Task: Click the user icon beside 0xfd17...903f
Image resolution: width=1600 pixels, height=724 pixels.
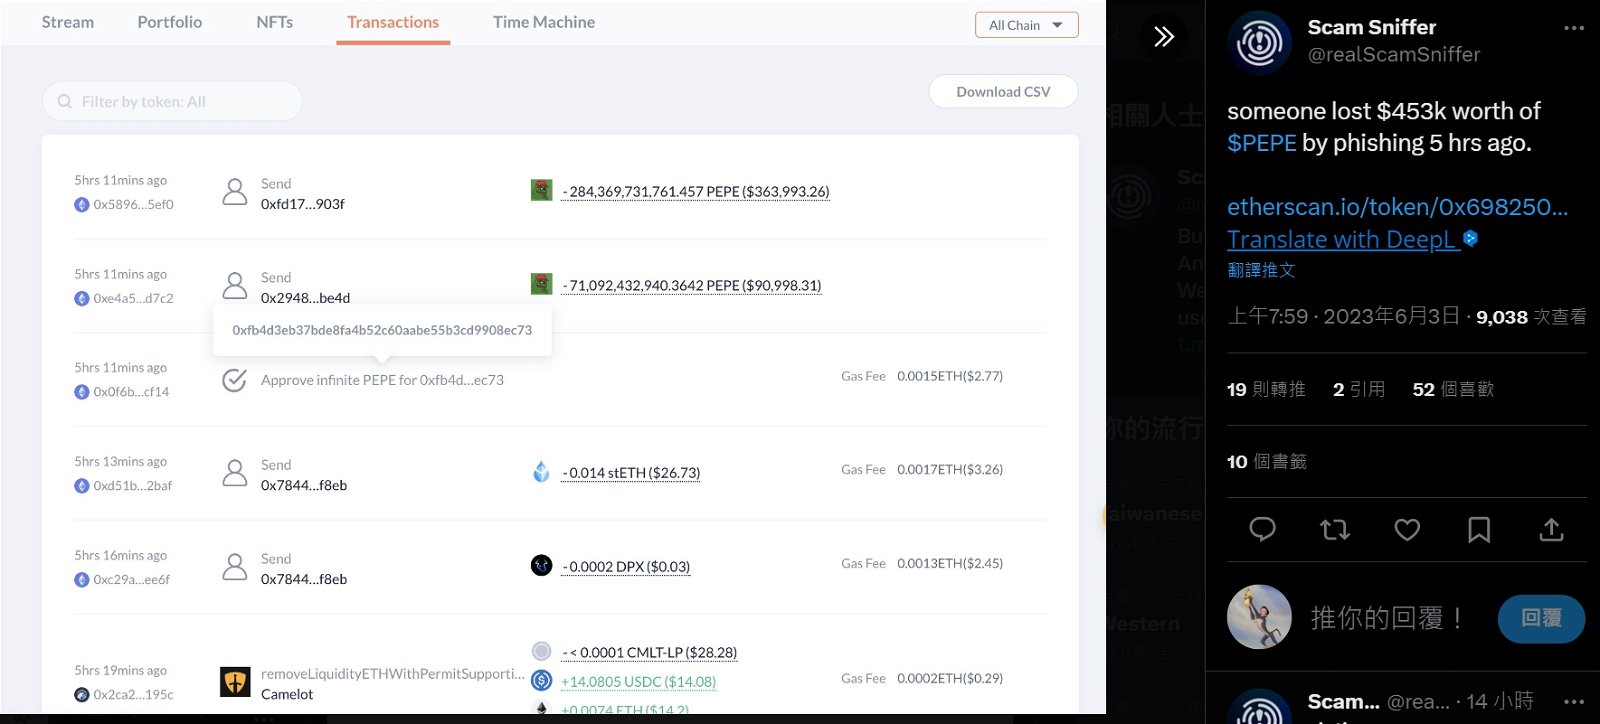Action: tap(235, 192)
